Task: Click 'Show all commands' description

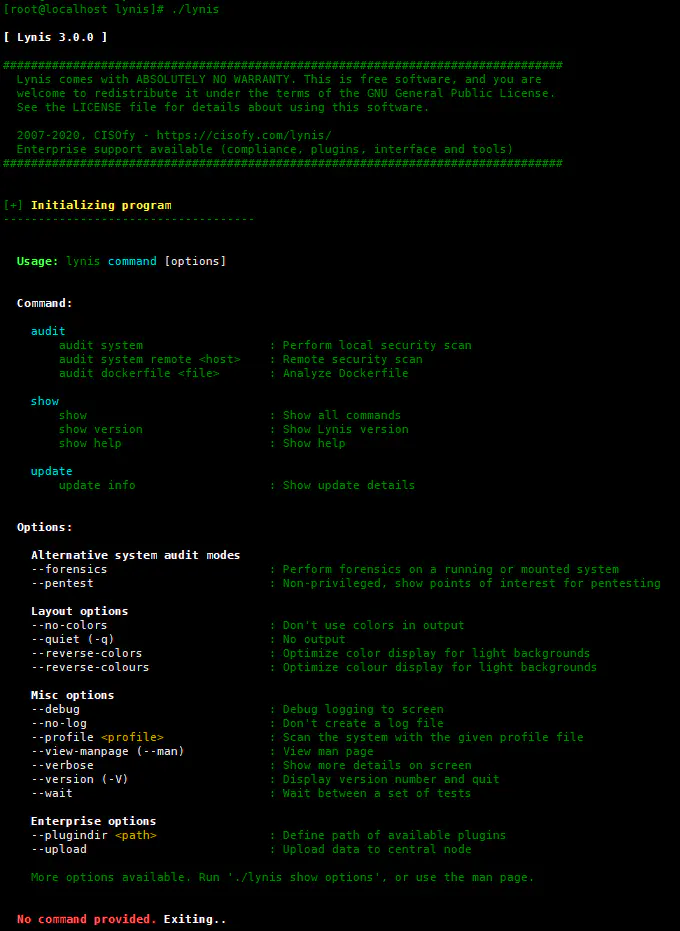Action: point(342,416)
